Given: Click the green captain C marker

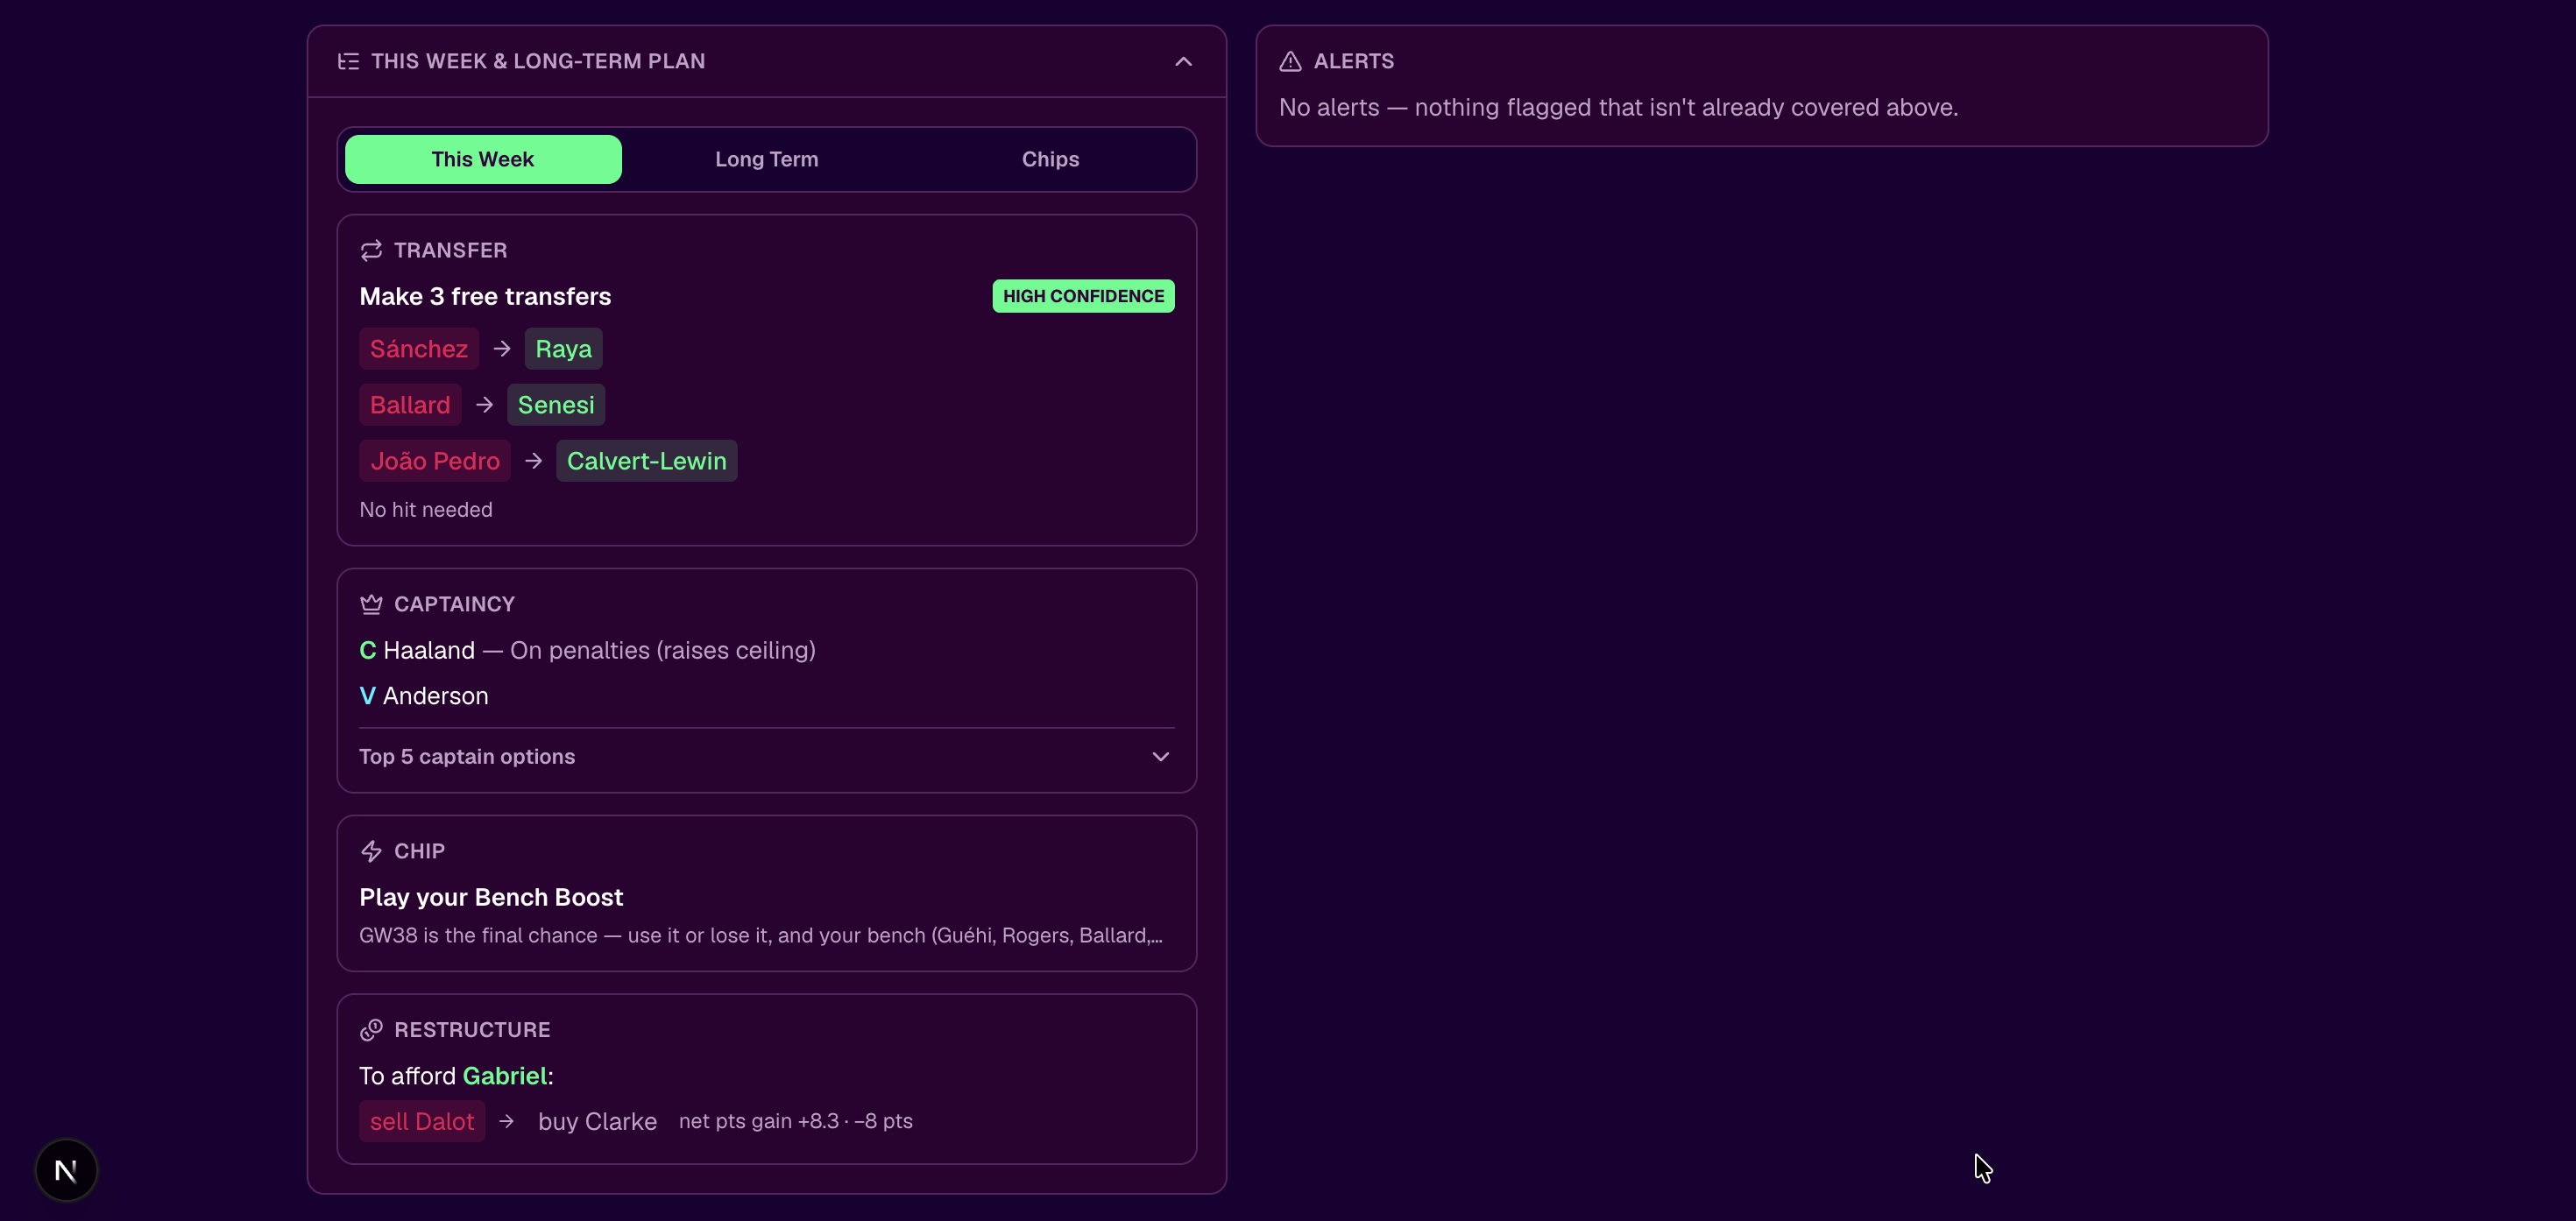Looking at the screenshot, I should coord(367,650).
